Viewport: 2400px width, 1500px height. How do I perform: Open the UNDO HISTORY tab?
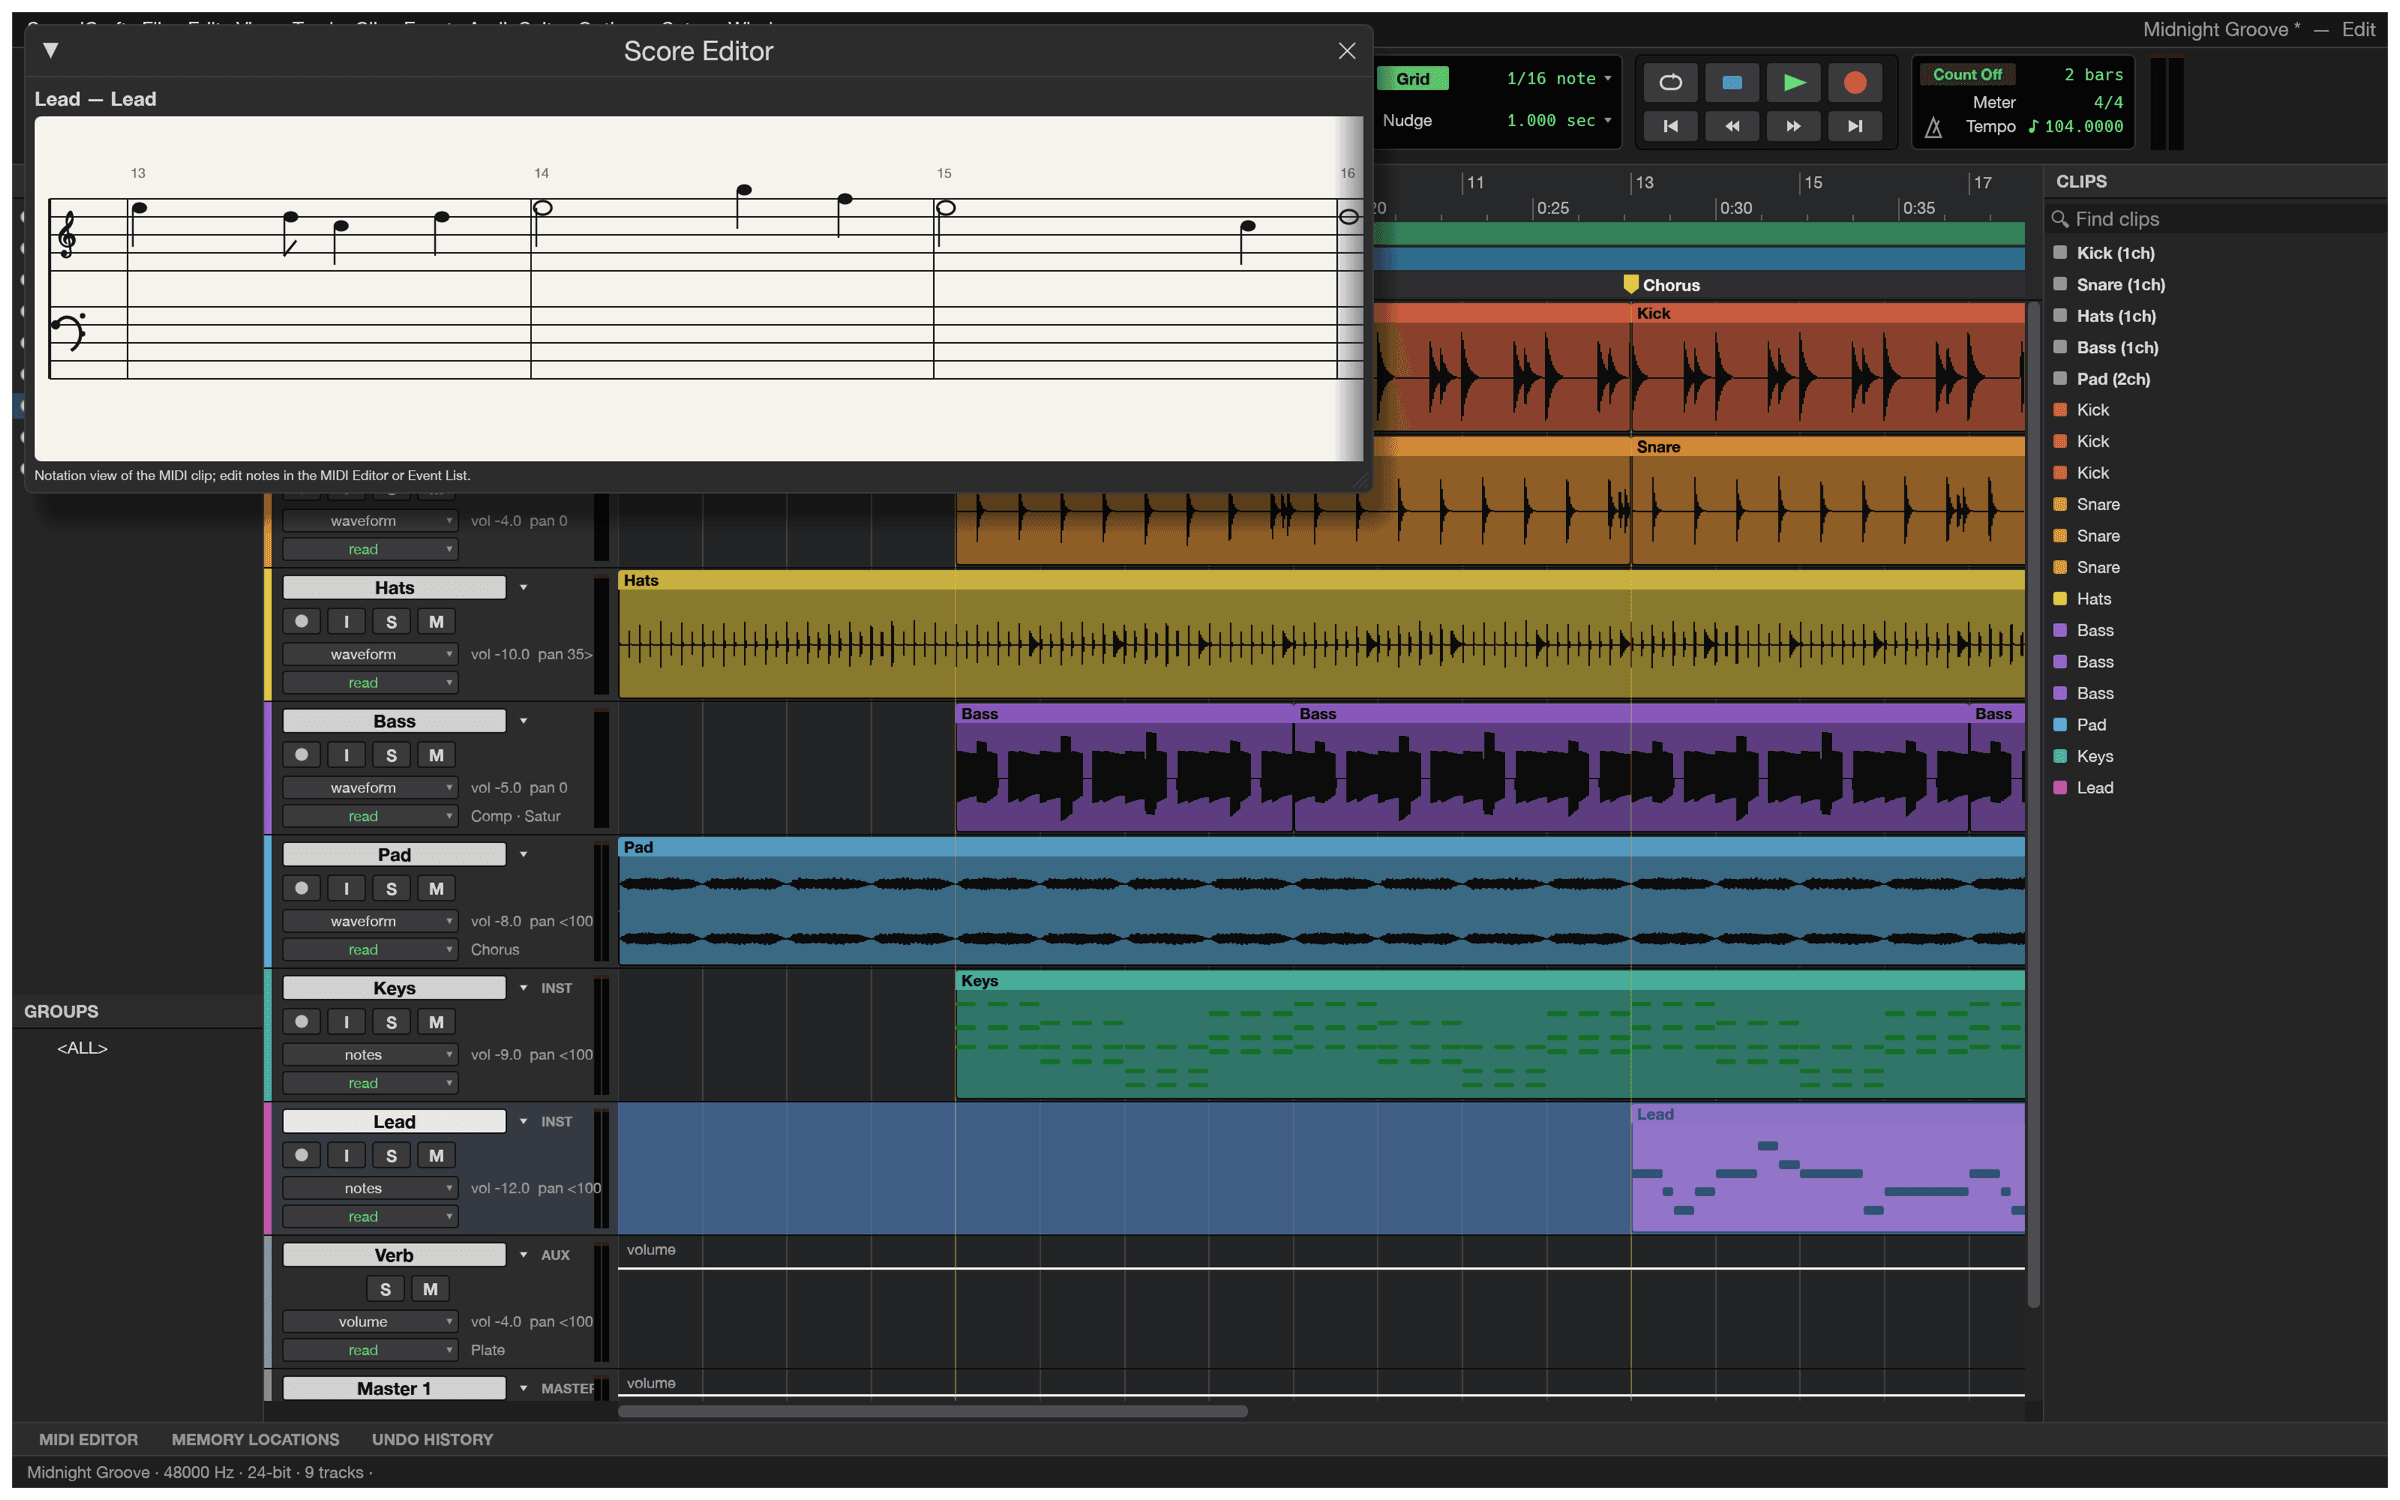coord(432,1439)
